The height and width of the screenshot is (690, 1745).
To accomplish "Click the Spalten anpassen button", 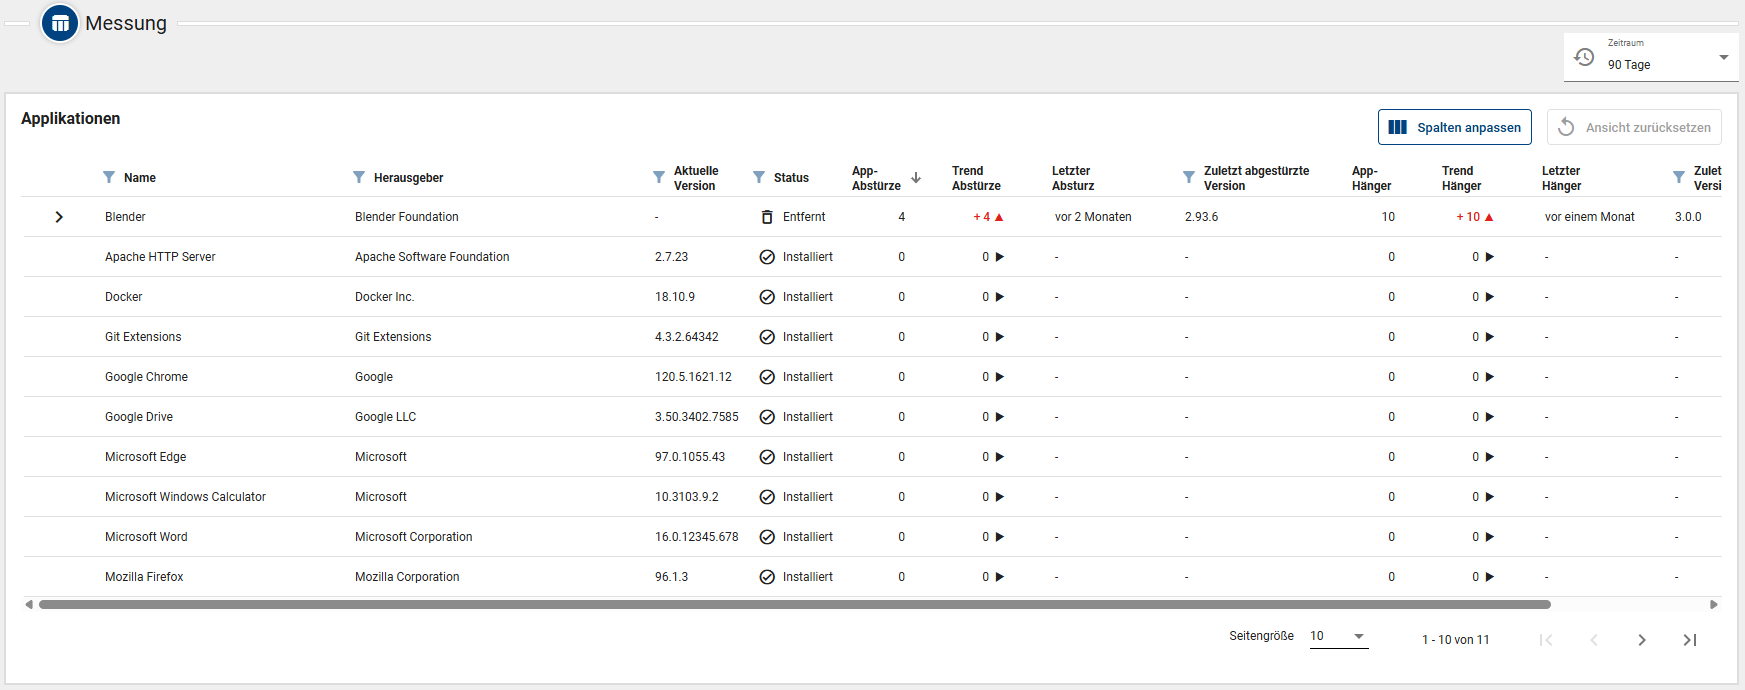I will [x=1454, y=127].
